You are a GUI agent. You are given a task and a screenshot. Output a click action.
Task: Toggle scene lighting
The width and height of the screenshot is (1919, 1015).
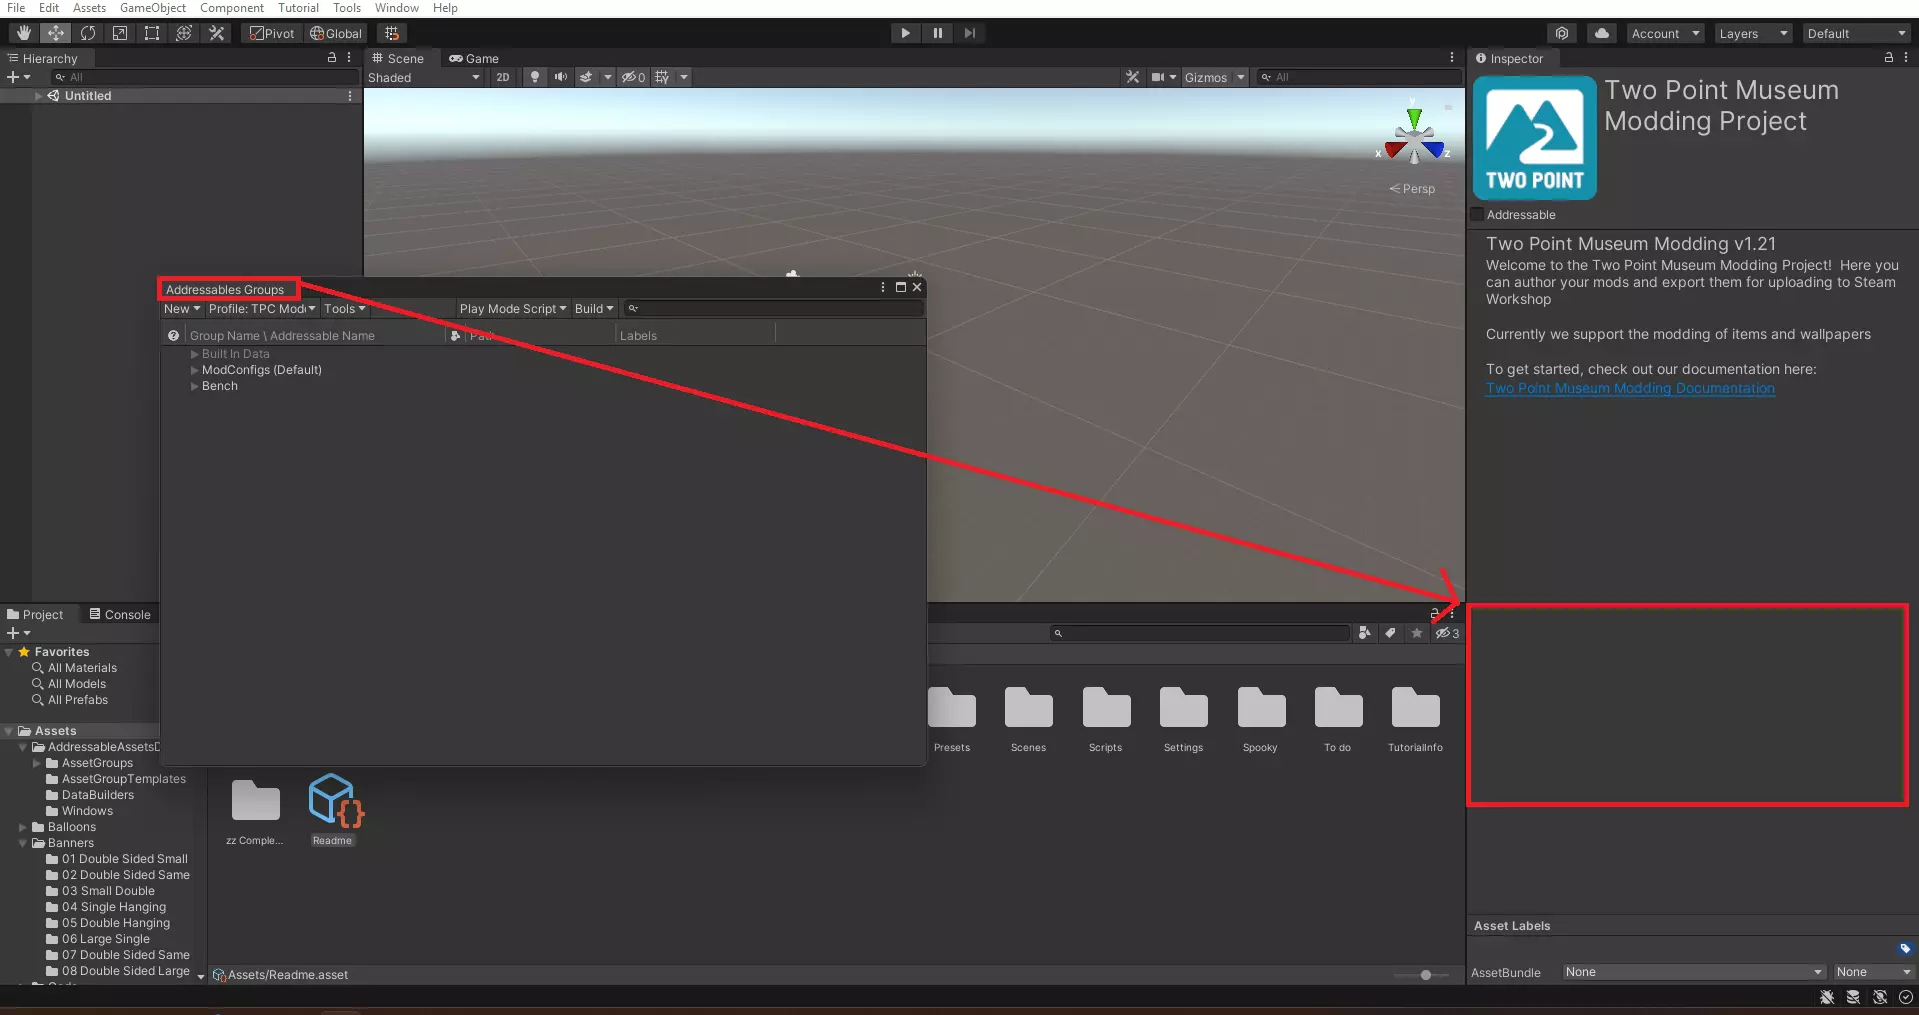tap(535, 77)
